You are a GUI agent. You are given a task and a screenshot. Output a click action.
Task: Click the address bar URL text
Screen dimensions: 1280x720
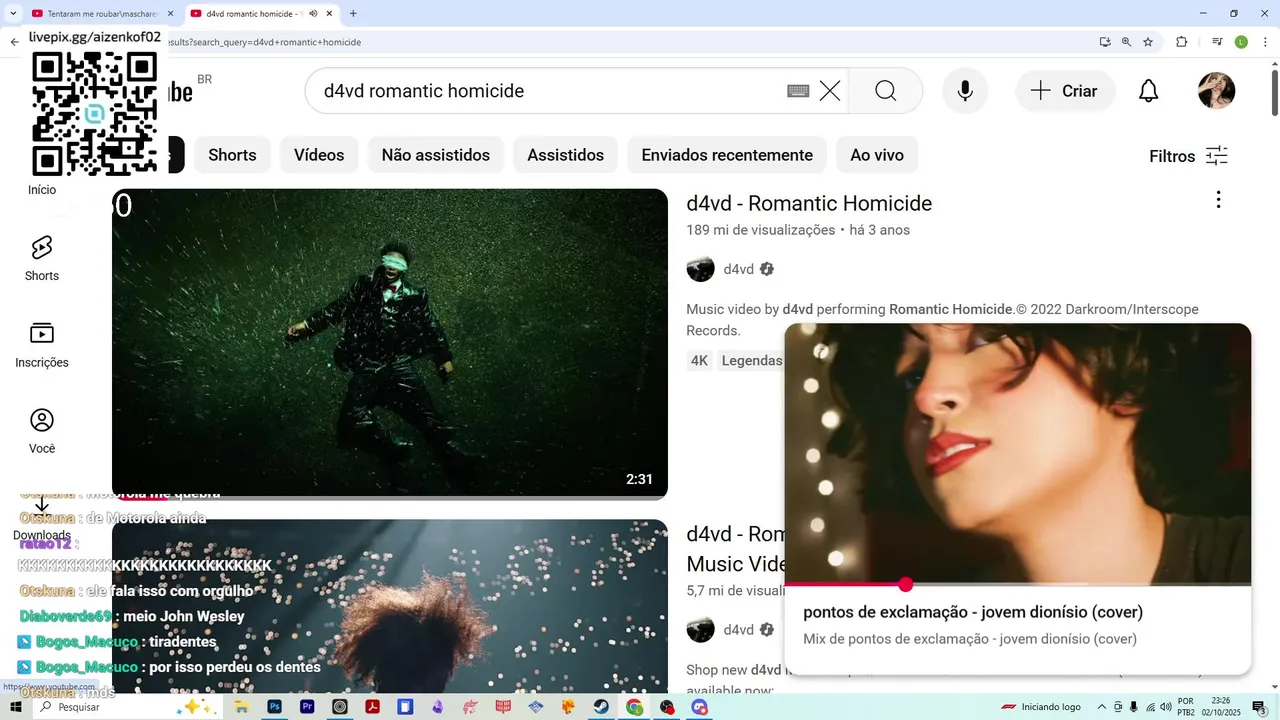pyautogui.click(x=264, y=42)
